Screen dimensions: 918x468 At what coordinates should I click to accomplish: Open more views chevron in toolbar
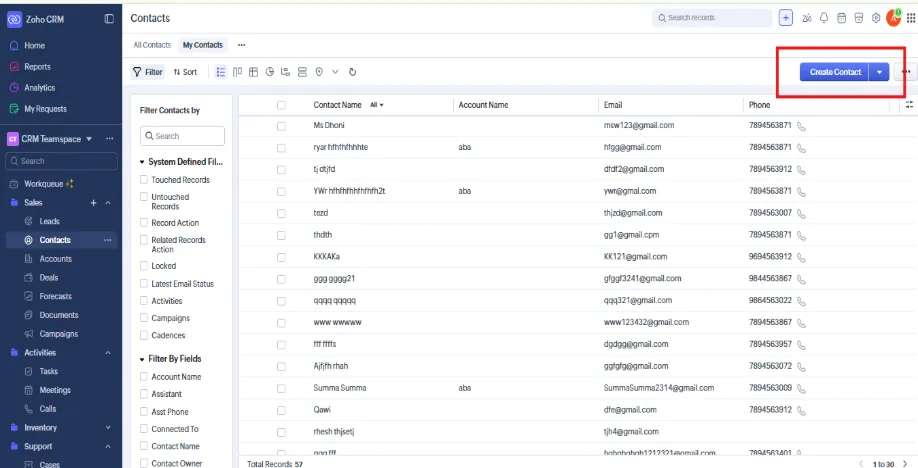point(335,72)
